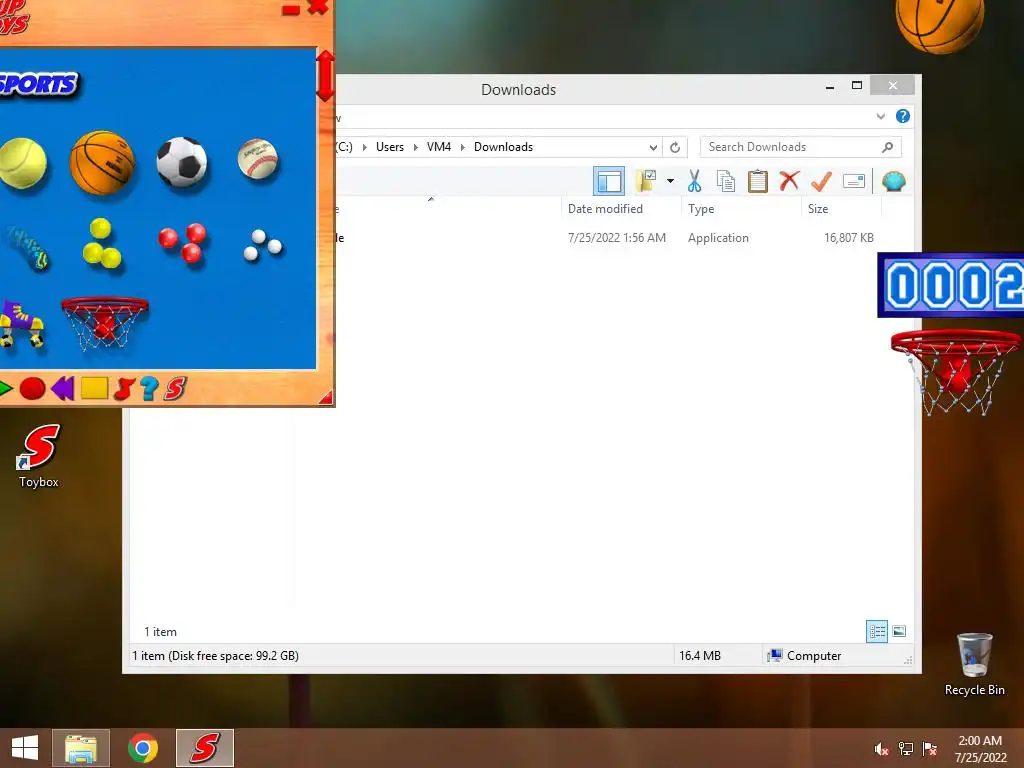This screenshot has height=768, width=1024.
Task: Expand the ribbon chevron in Downloads window
Action: [x=880, y=116]
